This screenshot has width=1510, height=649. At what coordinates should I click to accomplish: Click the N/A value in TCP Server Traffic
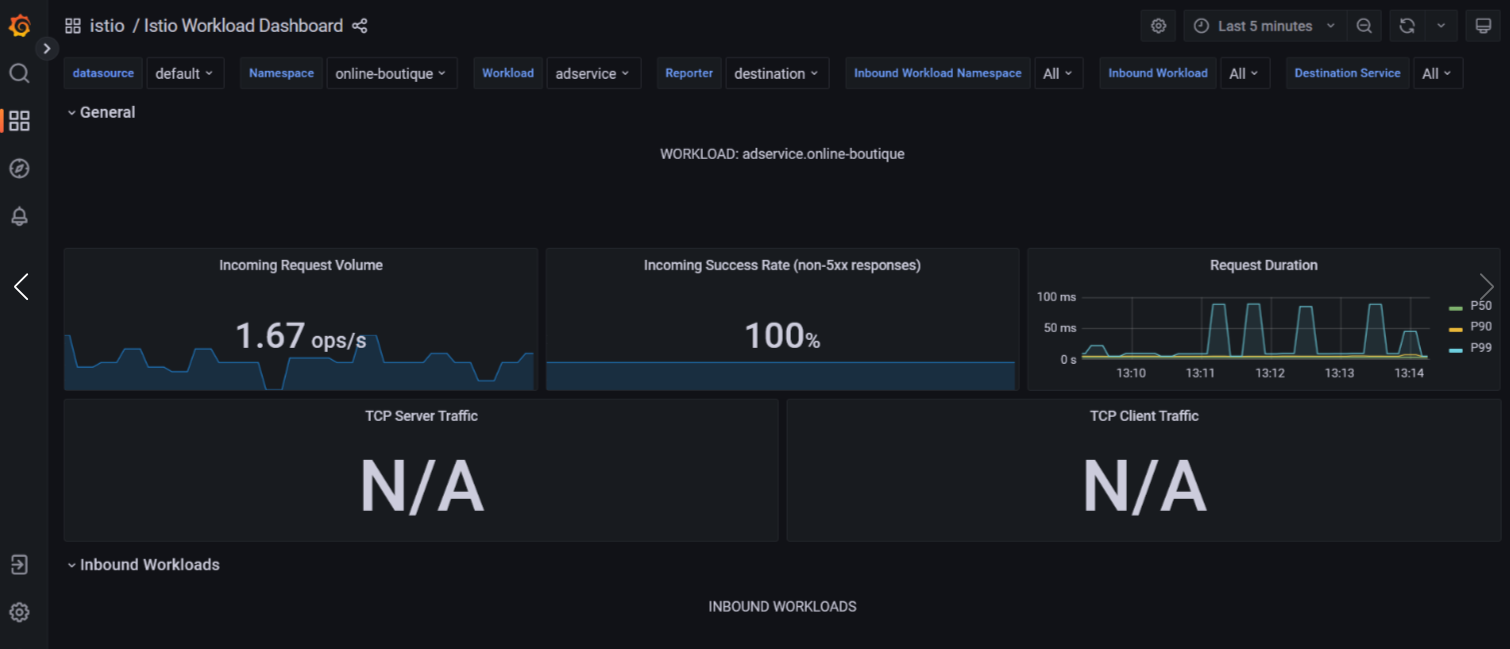pyautogui.click(x=421, y=487)
